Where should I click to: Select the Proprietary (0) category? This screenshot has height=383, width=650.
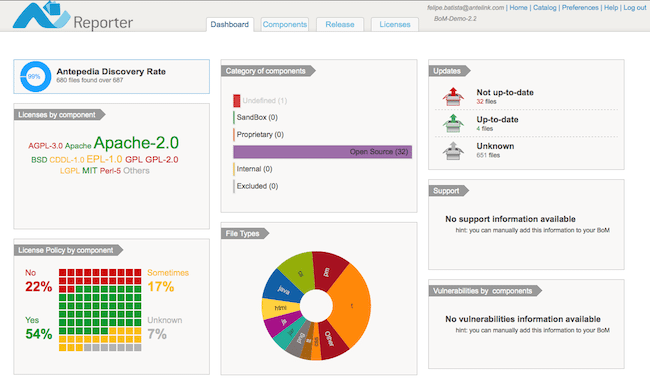coord(259,135)
